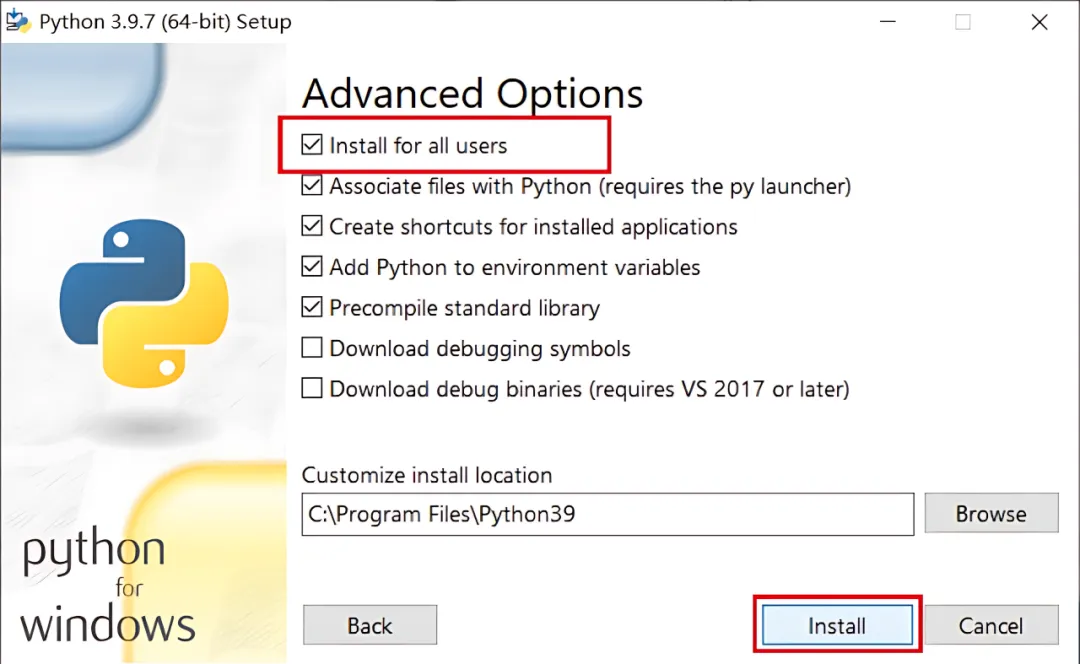Minimize the setup window
The width and height of the screenshot is (1080, 664).
[x=888, y=21]
